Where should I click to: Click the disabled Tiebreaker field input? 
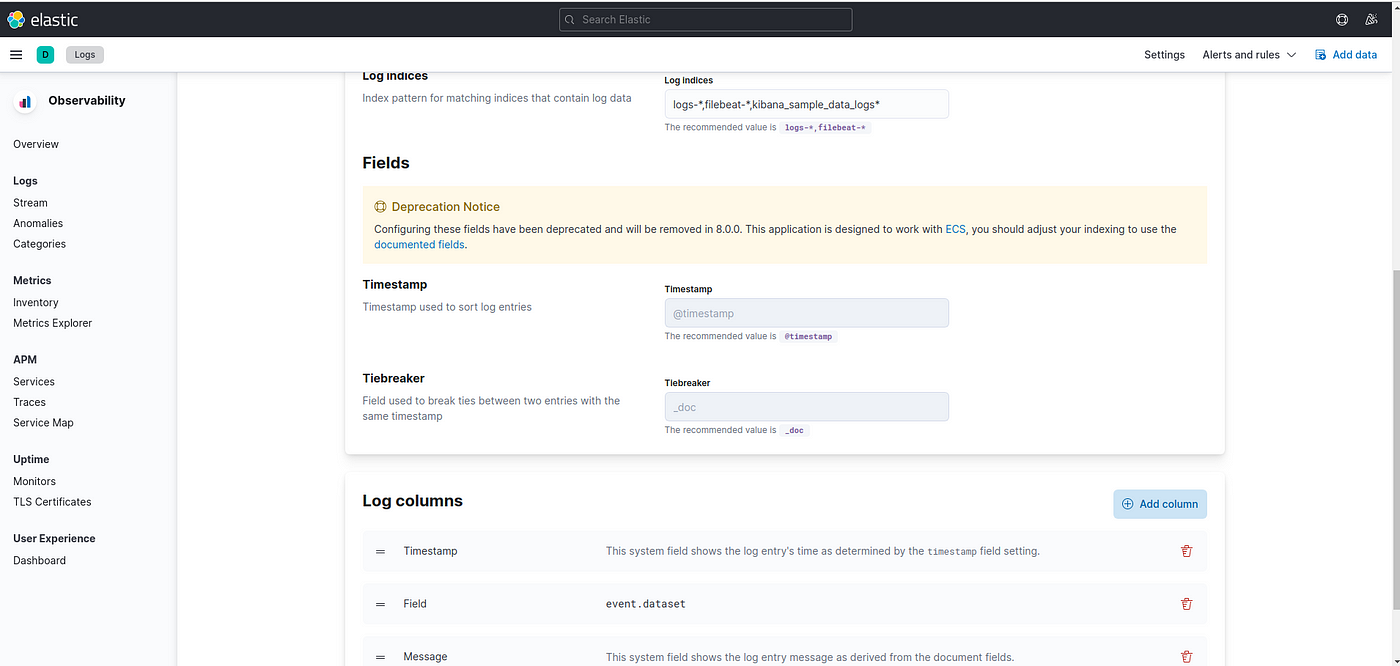click(806, 407)
